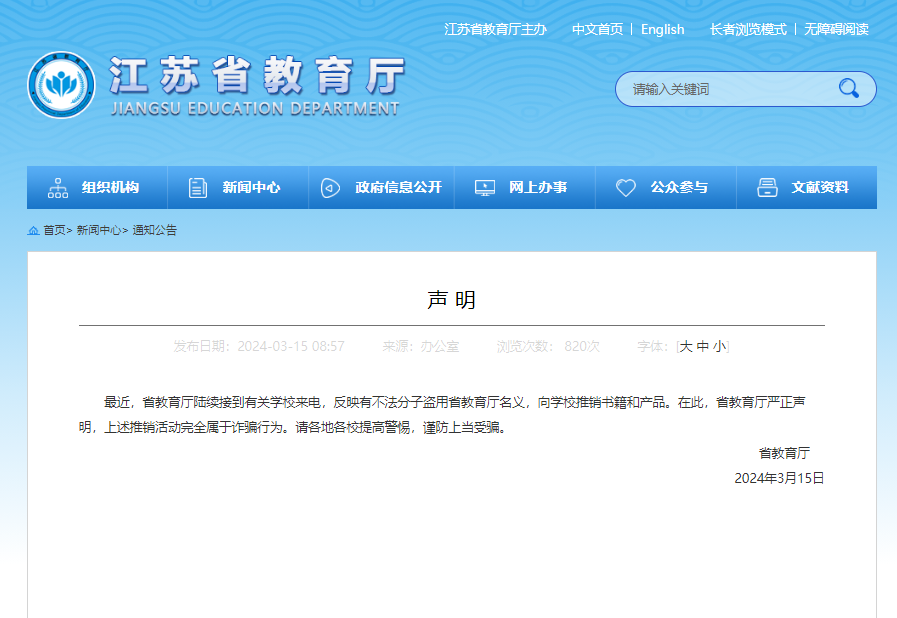Open the 中文首页 homepage link
The height and width of the screenshot is (618, 897).
pos(597,30)
